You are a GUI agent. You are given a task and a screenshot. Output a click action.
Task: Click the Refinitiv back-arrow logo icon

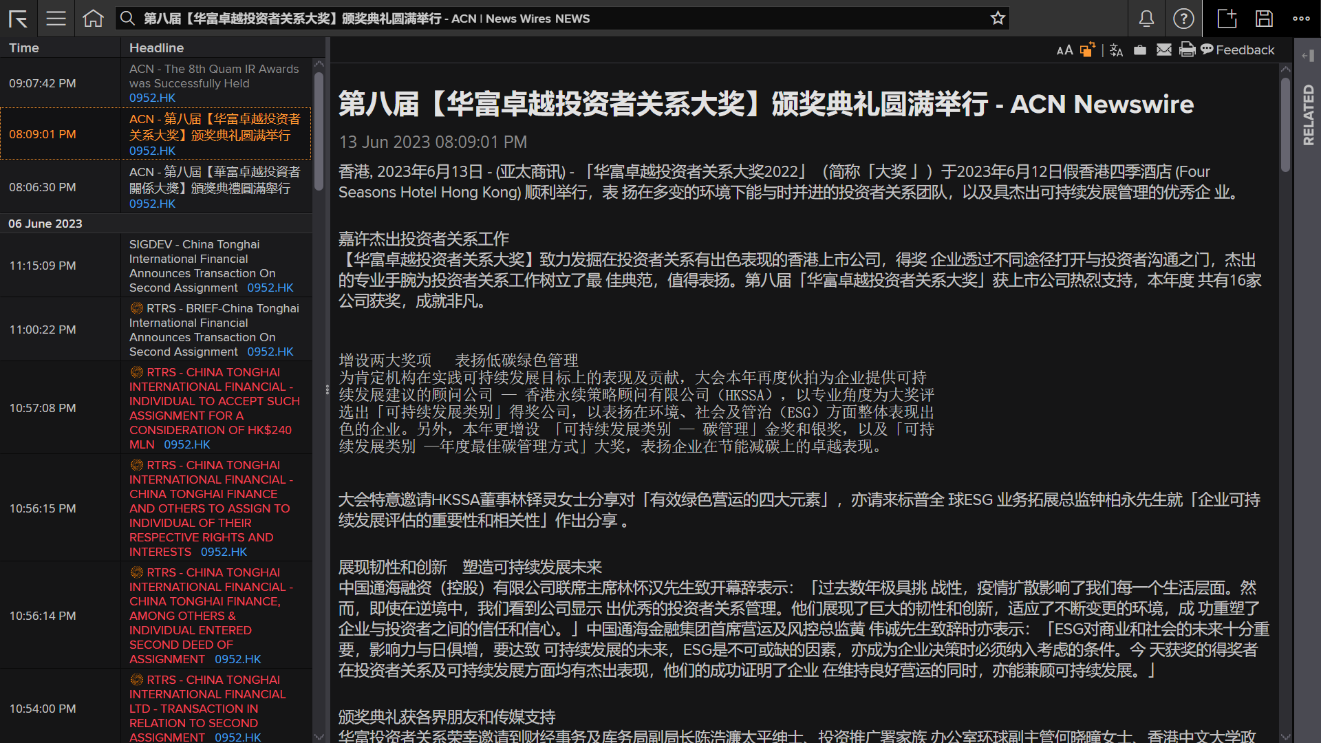point(18,18)
